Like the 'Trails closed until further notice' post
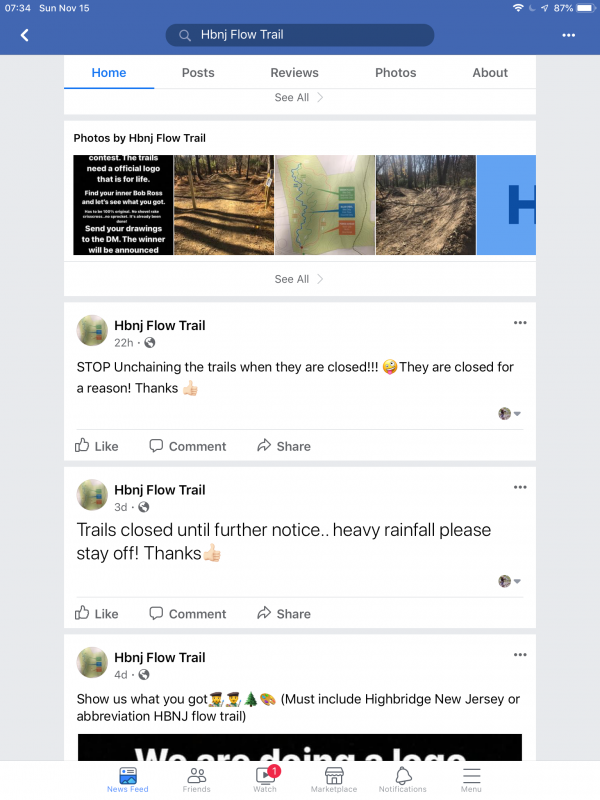Image resolution: width=600 pixels, height=800 pixels. pos(96,613)
